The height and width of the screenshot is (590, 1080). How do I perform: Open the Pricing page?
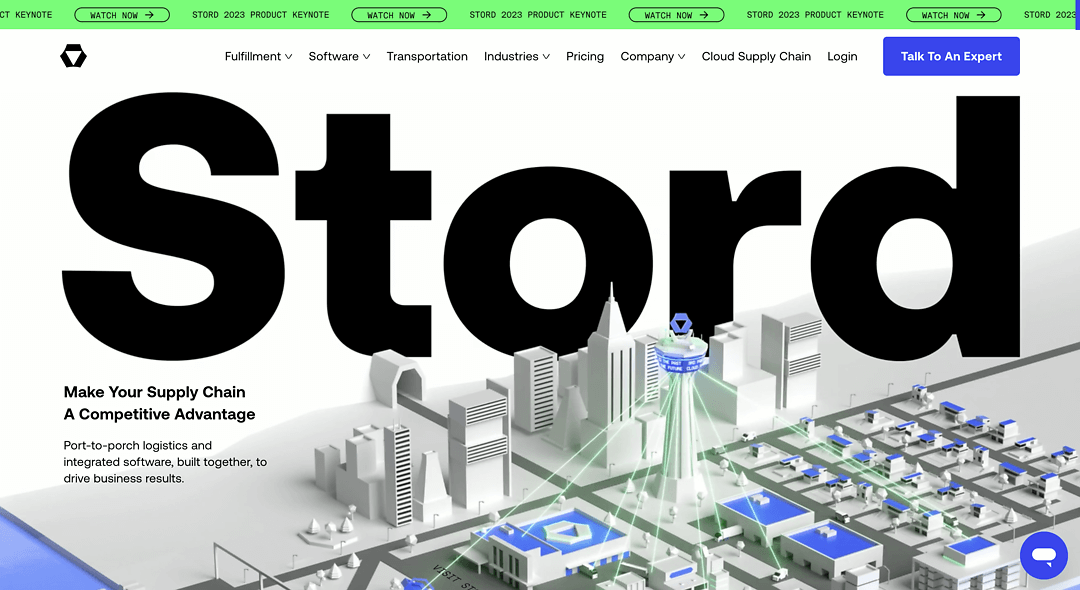pos(585,56)
